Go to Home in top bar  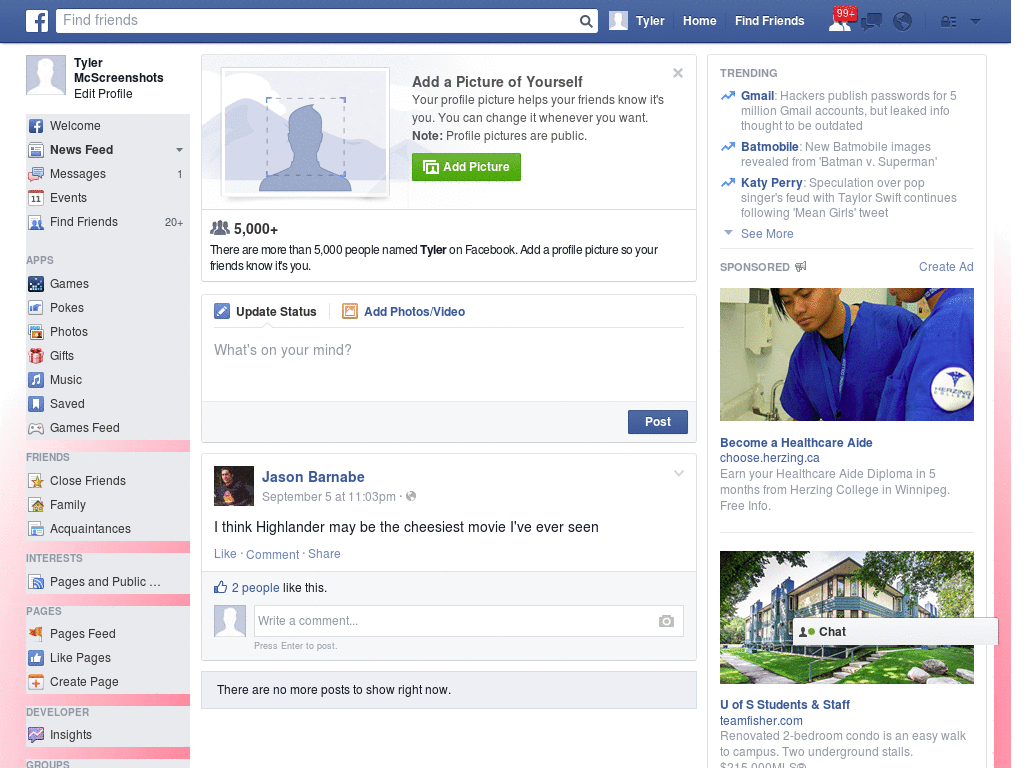pyautogui.click(x=699, y=21)
